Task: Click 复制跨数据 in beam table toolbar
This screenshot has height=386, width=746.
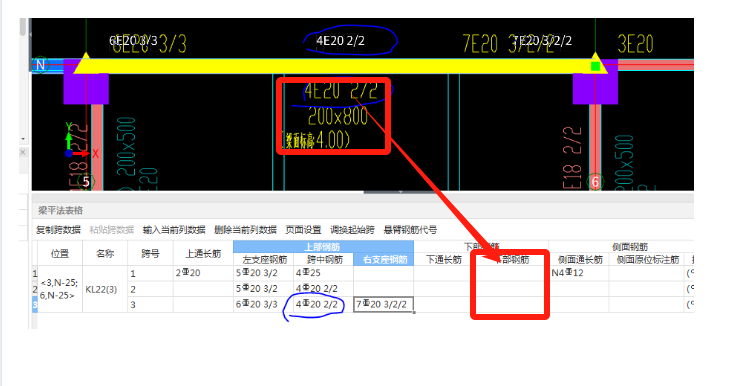Action: click(x=58, y=230)
